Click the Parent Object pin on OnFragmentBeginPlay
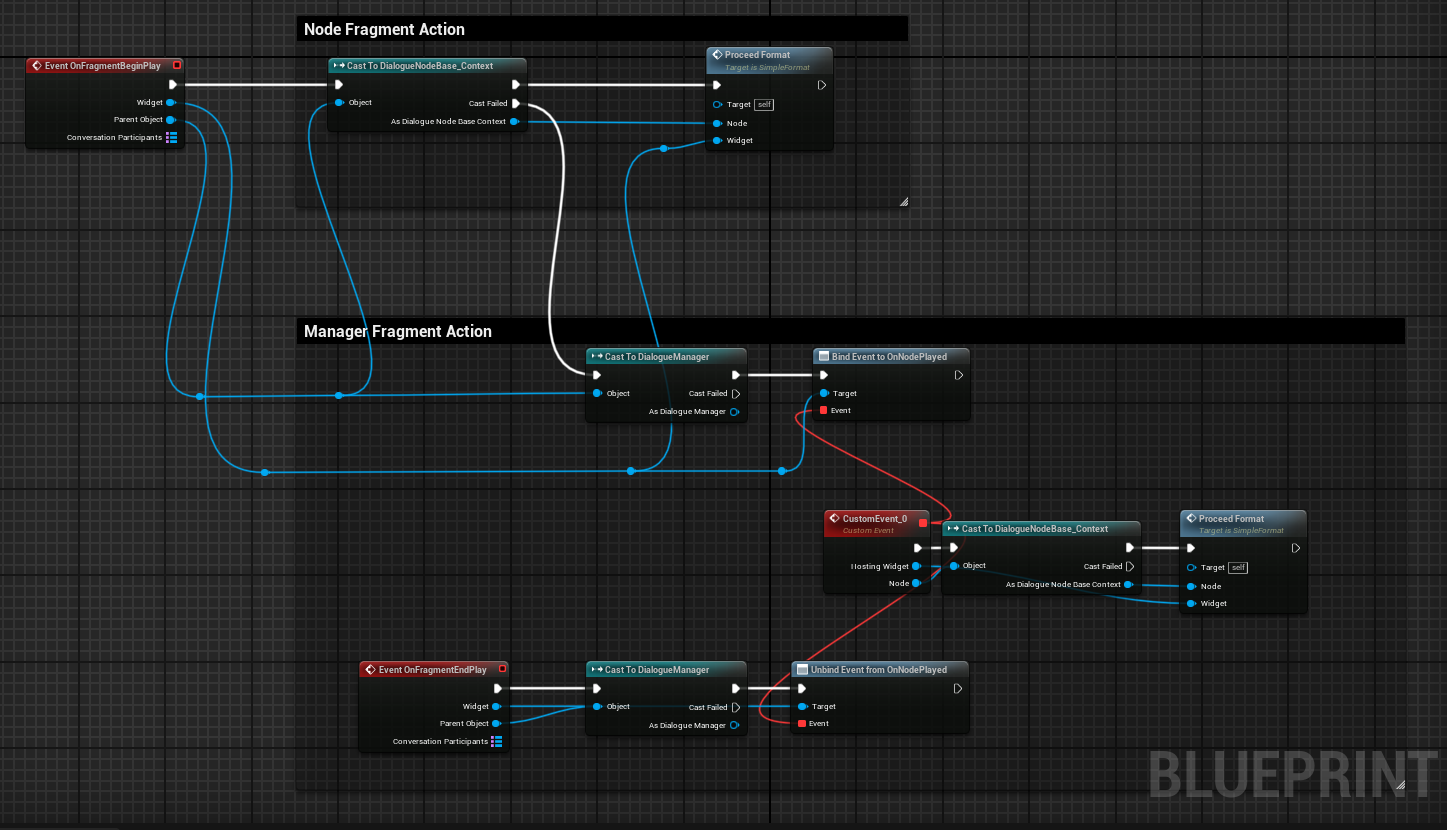This screenshot has width=1447, height=830. point(171,120)
